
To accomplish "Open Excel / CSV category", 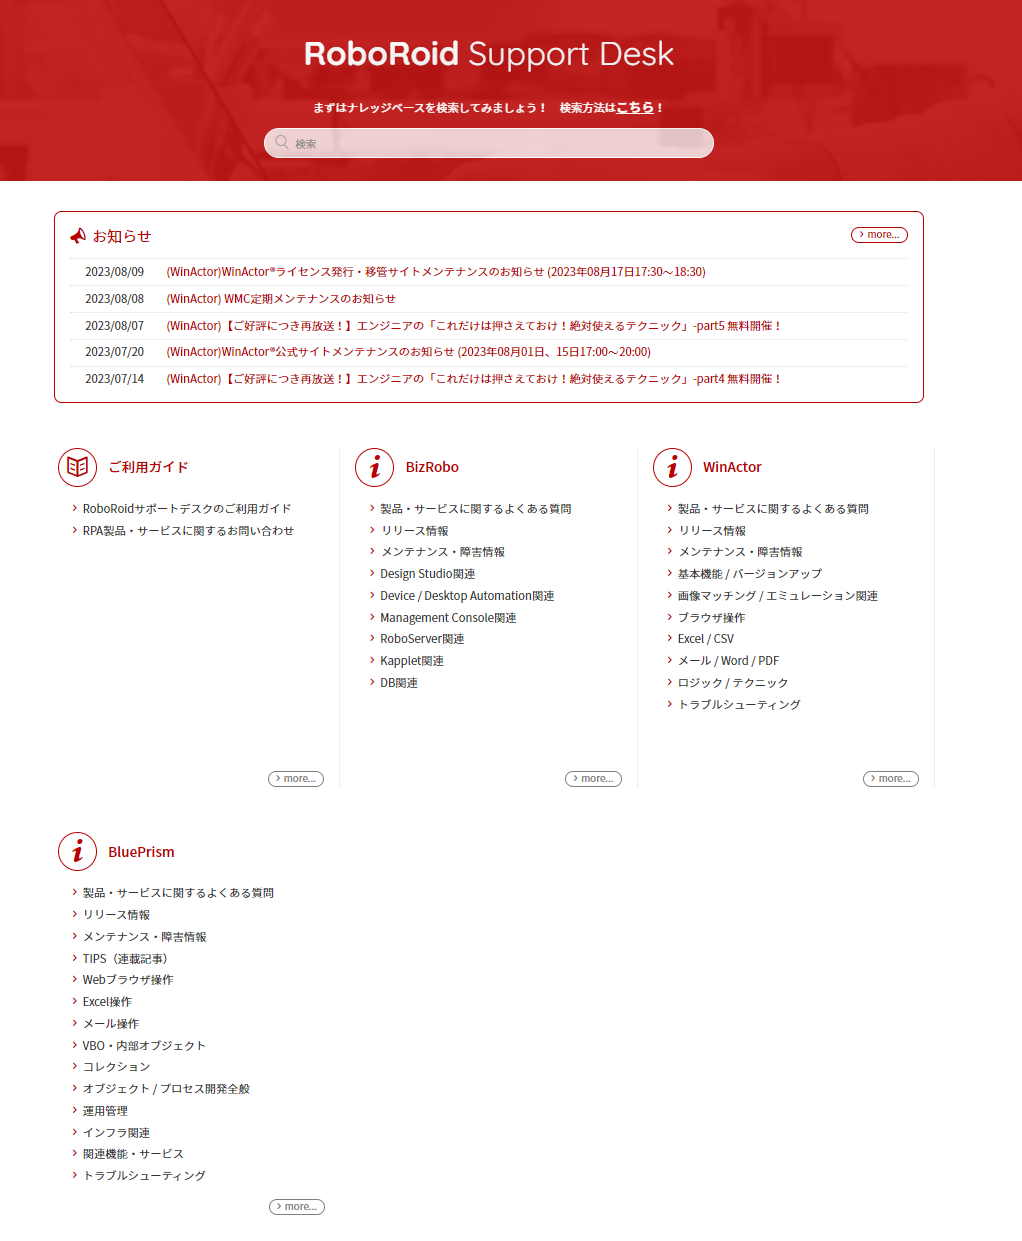I will coord(706,639).
